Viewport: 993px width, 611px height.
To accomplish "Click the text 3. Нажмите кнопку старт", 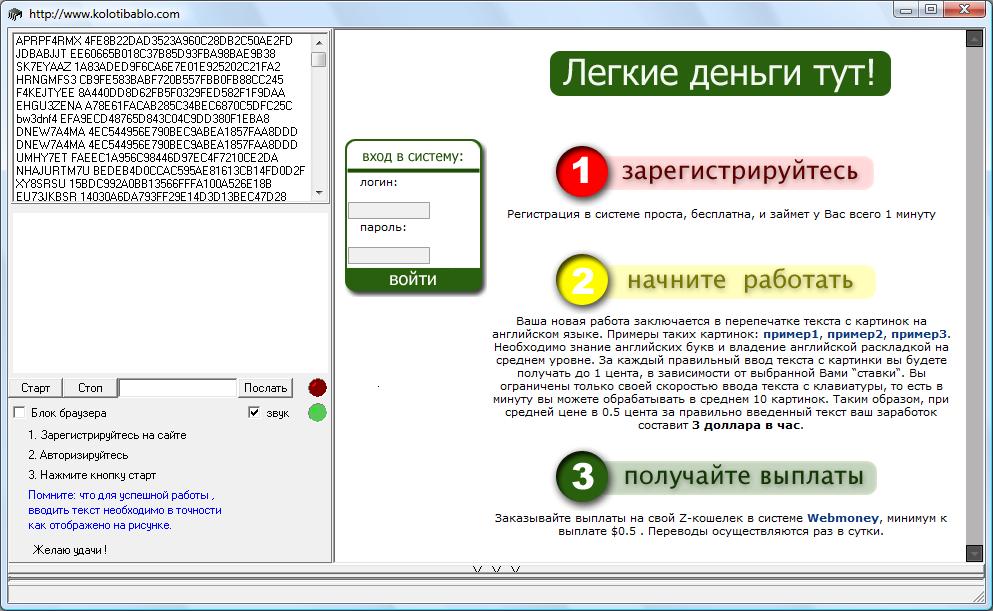I will [x=92, y=475].
